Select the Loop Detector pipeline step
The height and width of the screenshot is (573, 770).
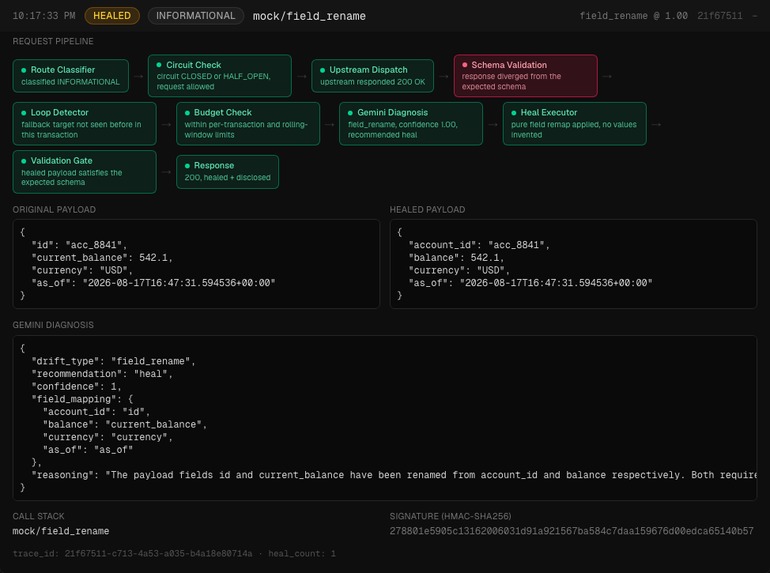click(84, 124)
